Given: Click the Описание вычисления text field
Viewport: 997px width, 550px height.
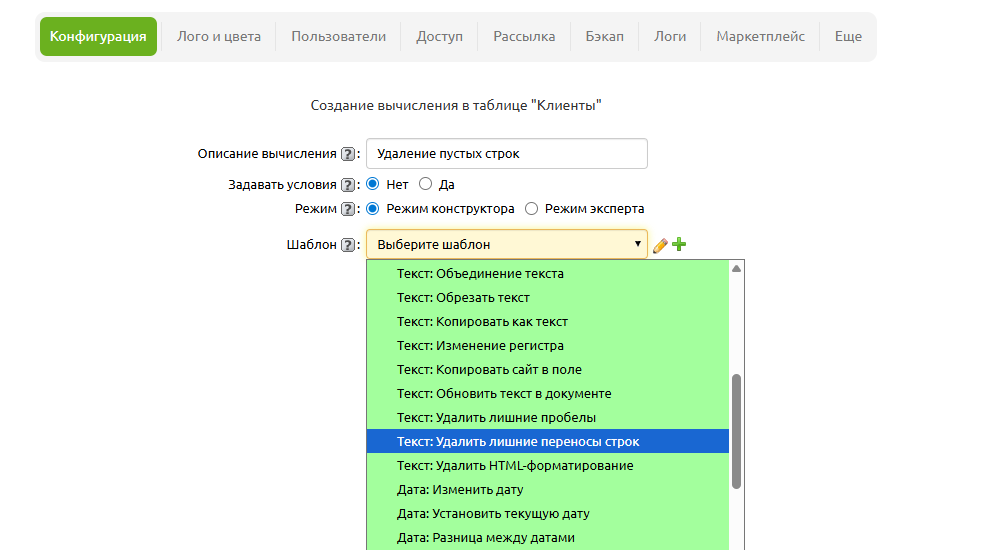Looking at the screenshot, I should point(506,154).
